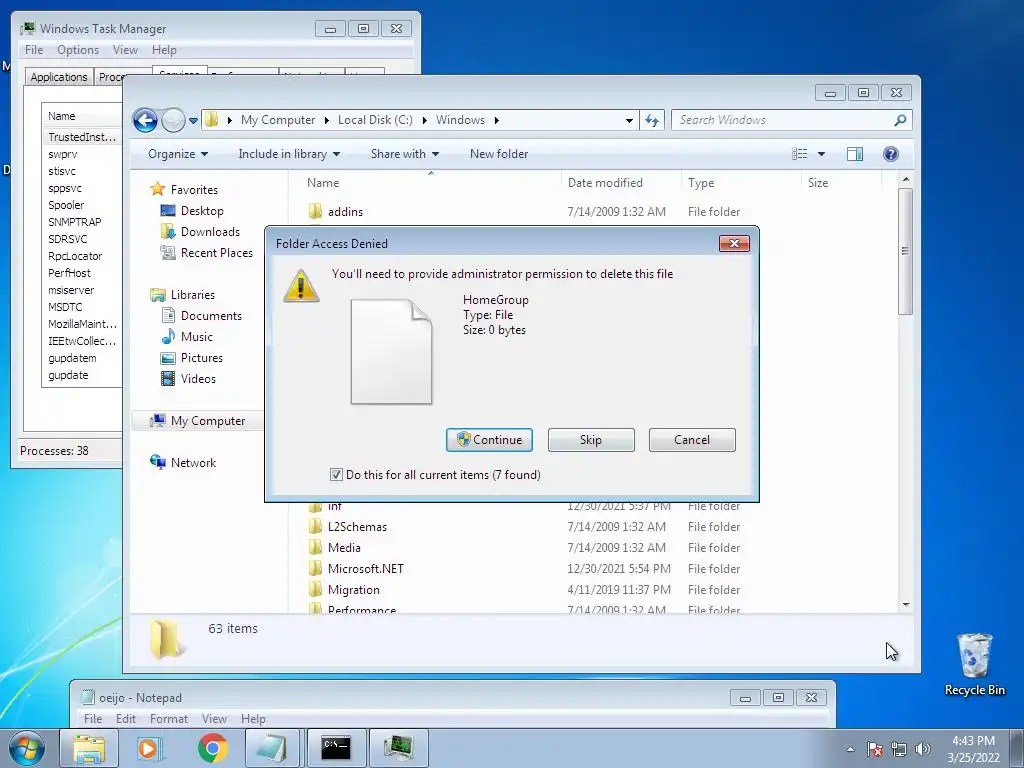Image resolution: width=1024 pixels, height=768 pixels.
Task: Open the Pictures library
Action: click(x=192, y=358)
